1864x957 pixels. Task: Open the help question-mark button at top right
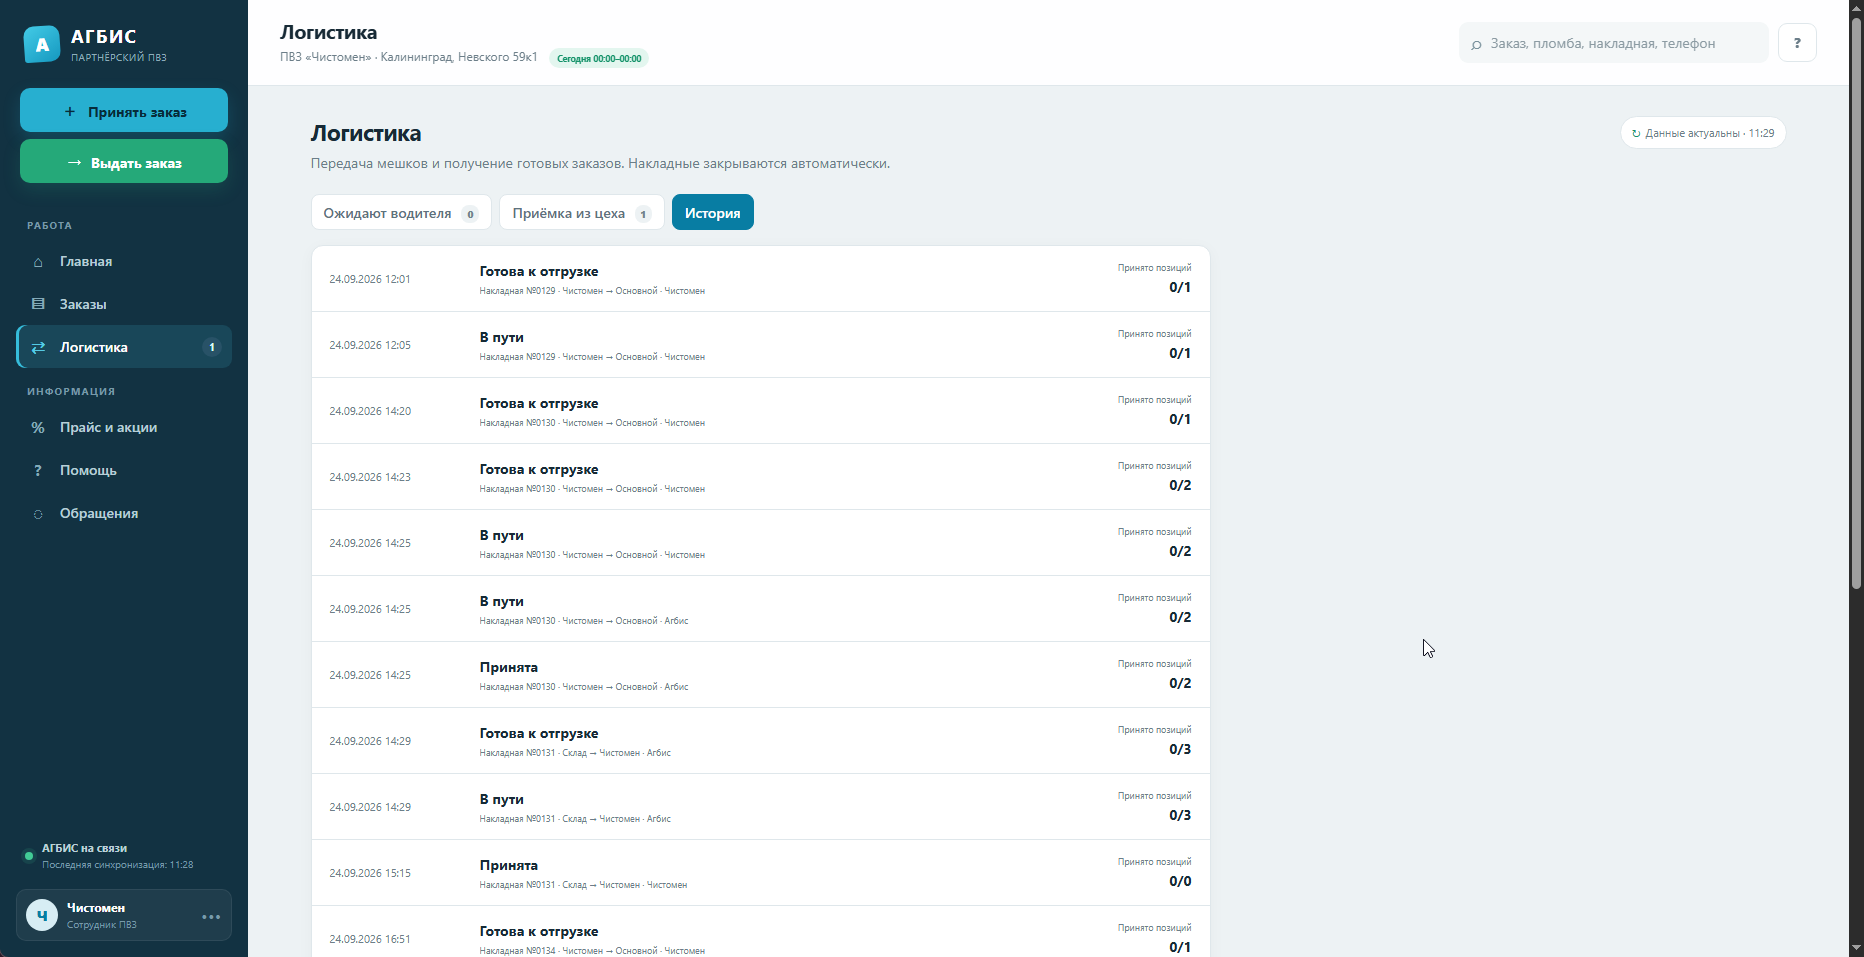point(1797,43)
